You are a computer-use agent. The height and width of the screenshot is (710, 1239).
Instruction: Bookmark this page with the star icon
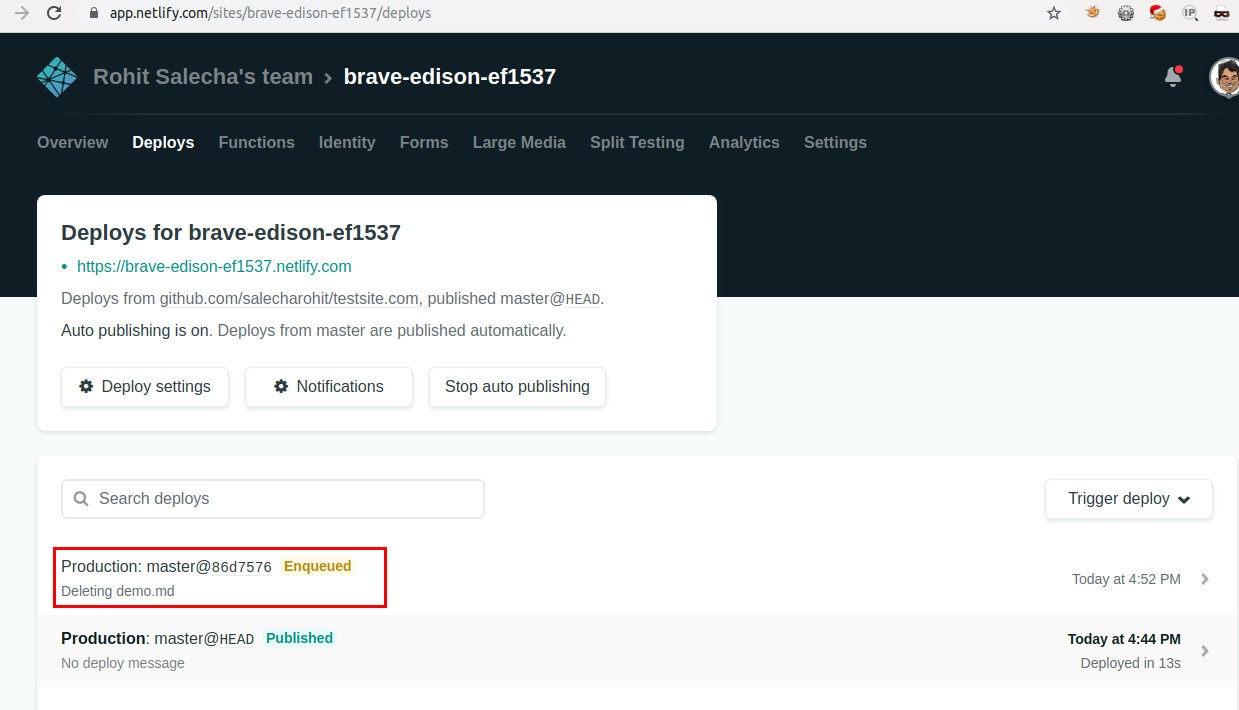(x=1054, y=14)
